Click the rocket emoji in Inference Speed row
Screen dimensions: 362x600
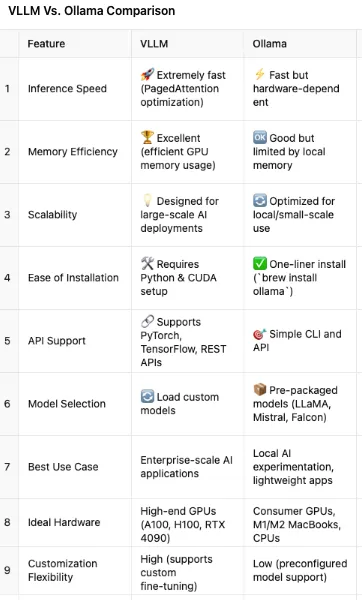tap(147, 74)
